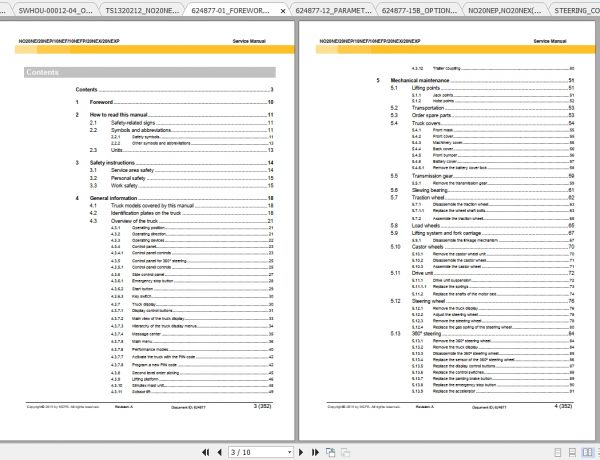
Task: Click the grey 'Contents' heading on left page
Action: point(150,72)
